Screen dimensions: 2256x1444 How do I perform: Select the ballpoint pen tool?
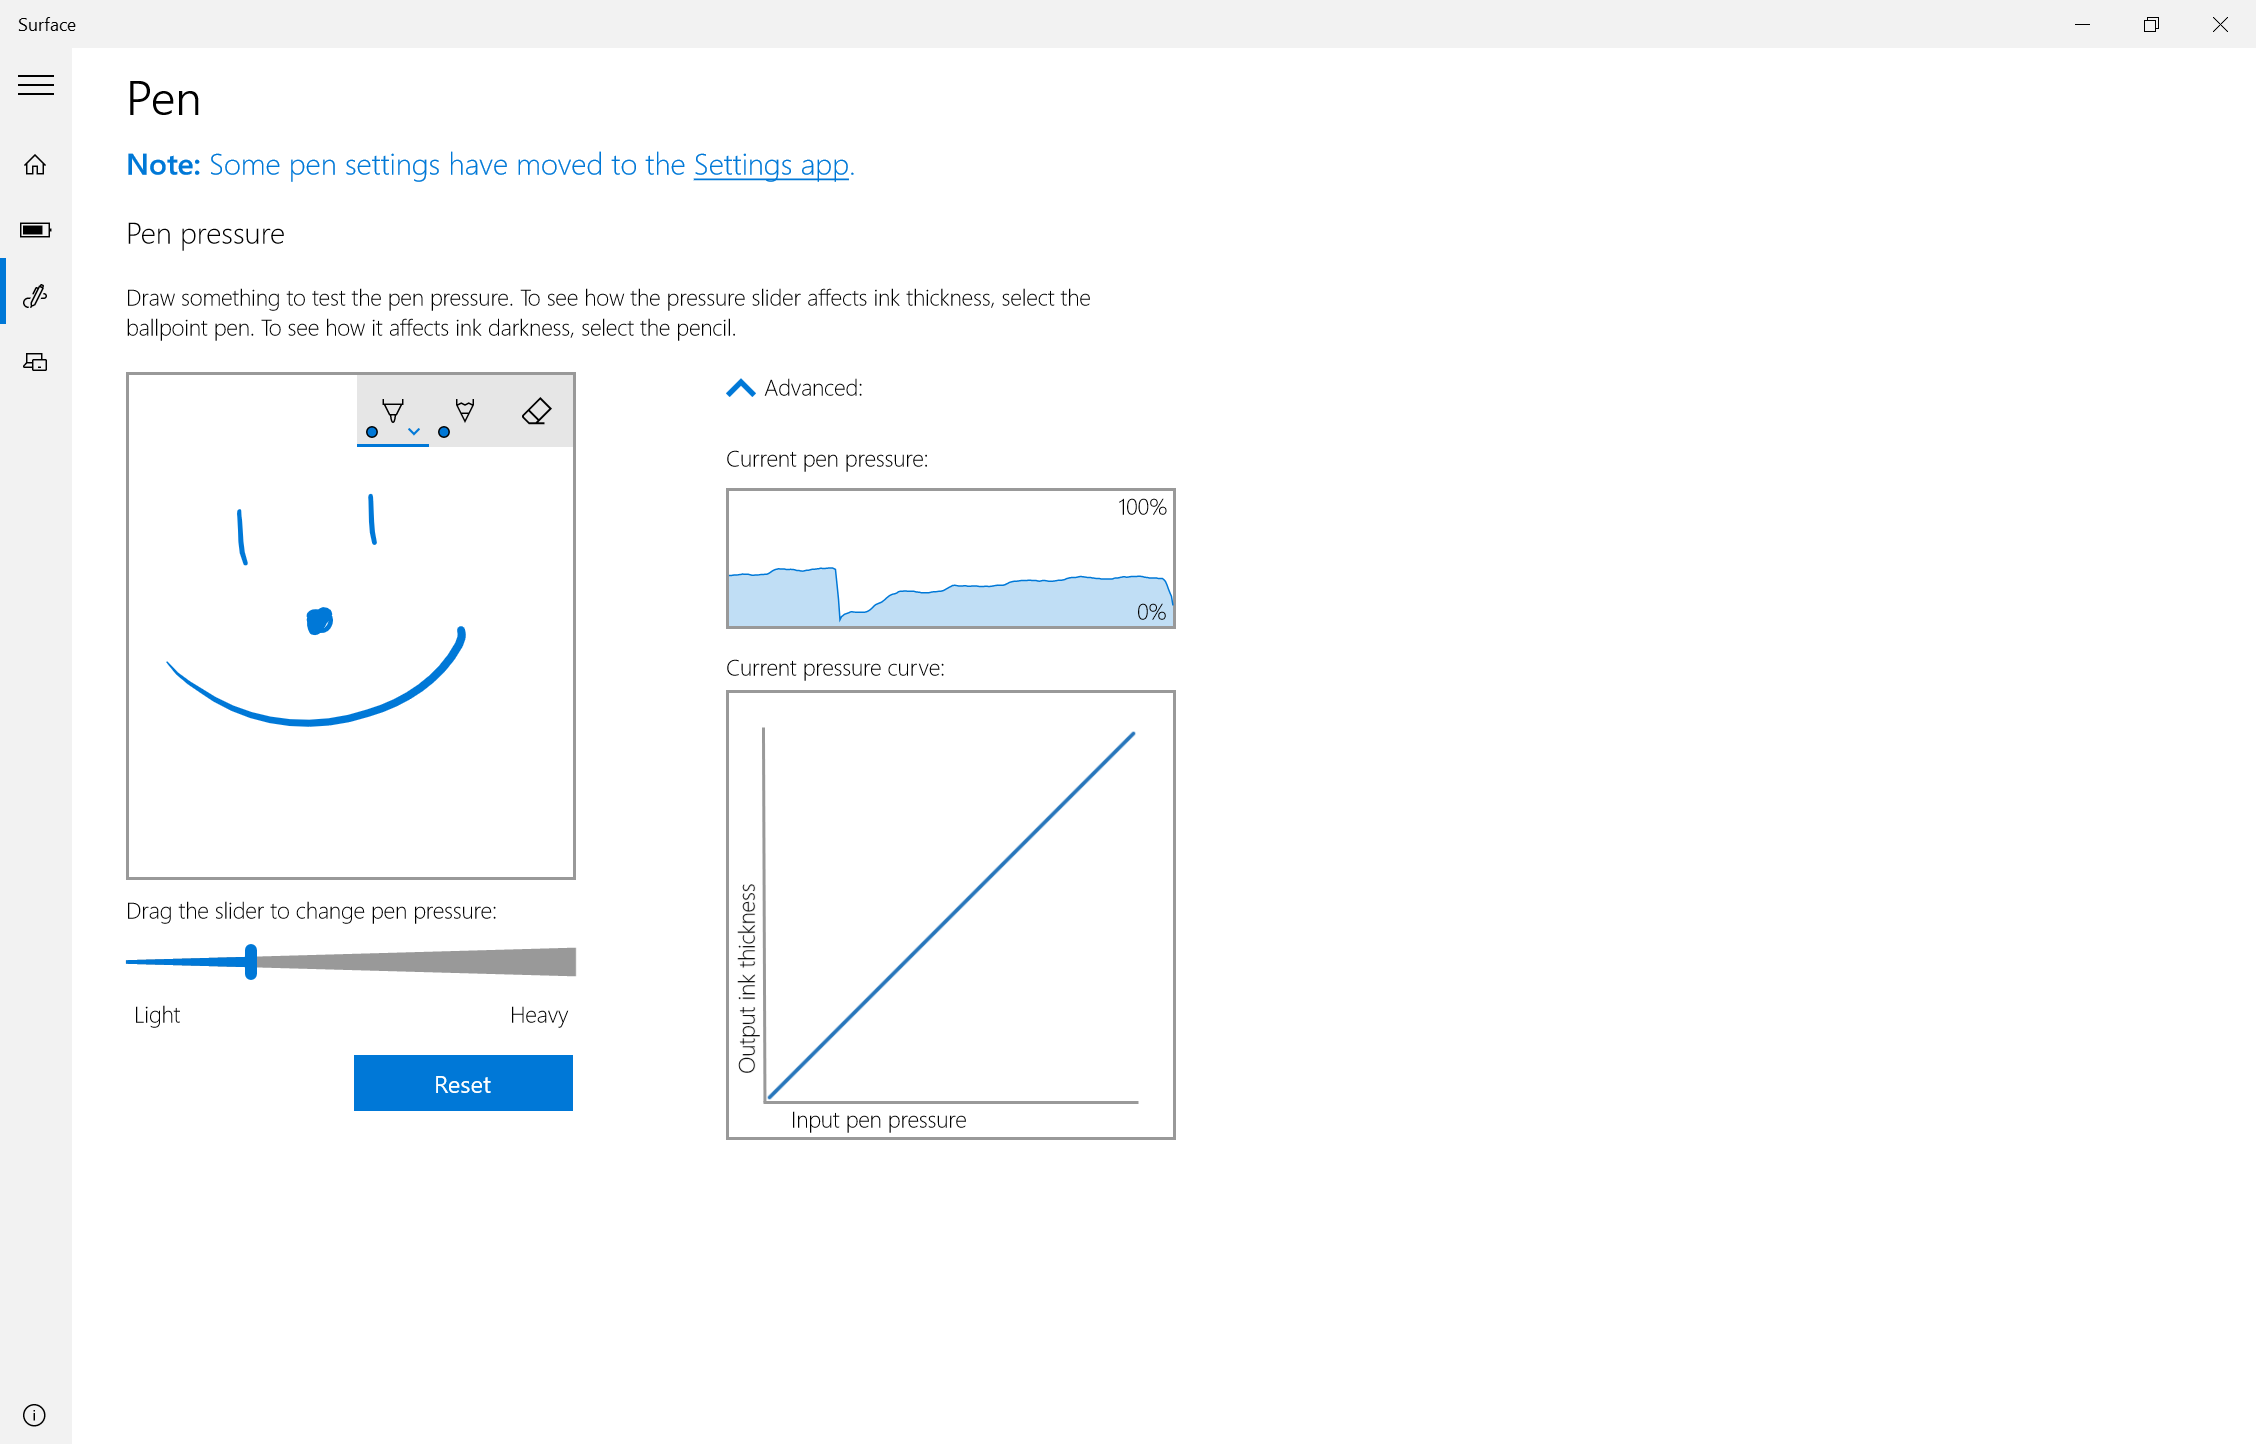click(x=391, y=411)
